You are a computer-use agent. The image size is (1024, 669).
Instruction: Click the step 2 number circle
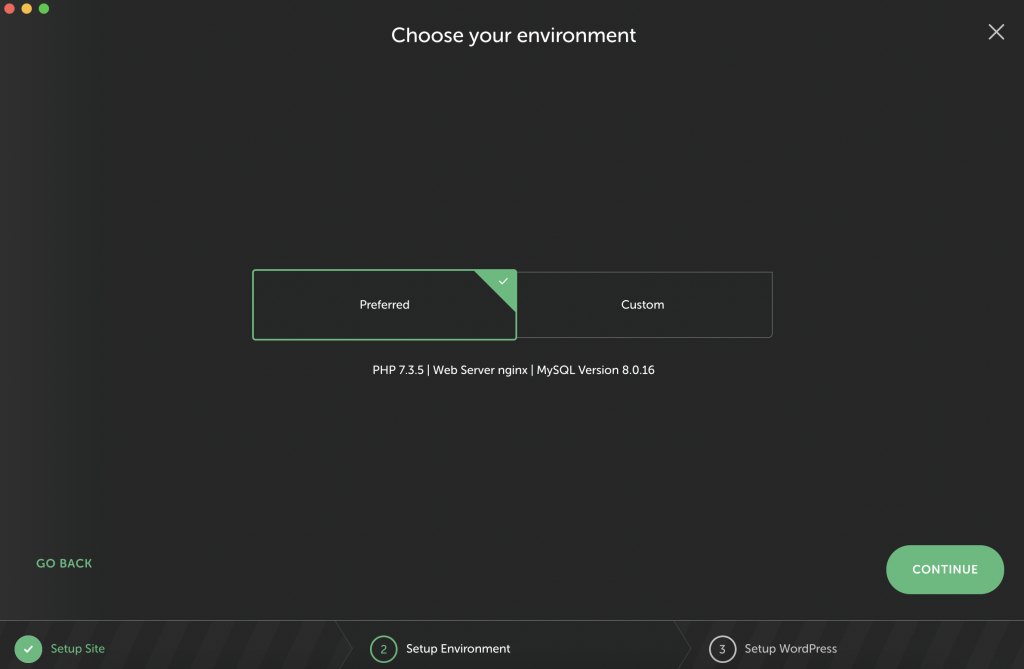(383, 649)
